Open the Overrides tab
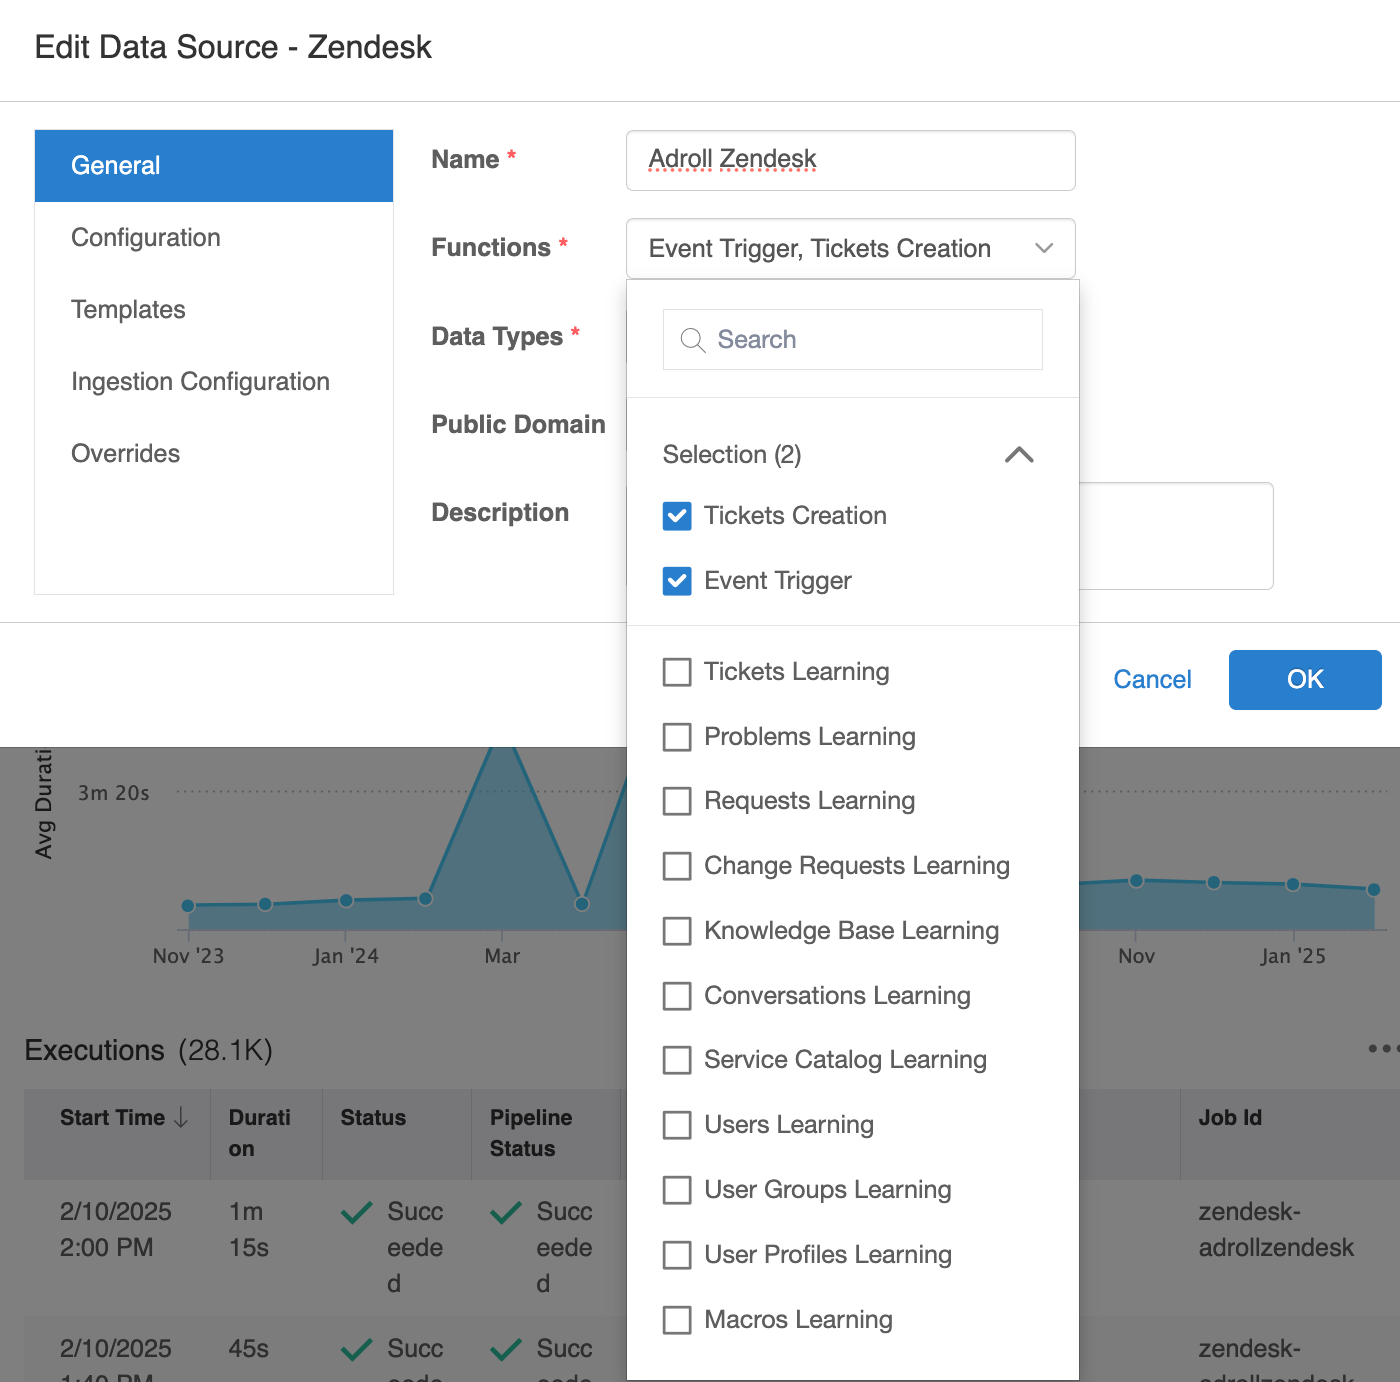 click(214, 454)
